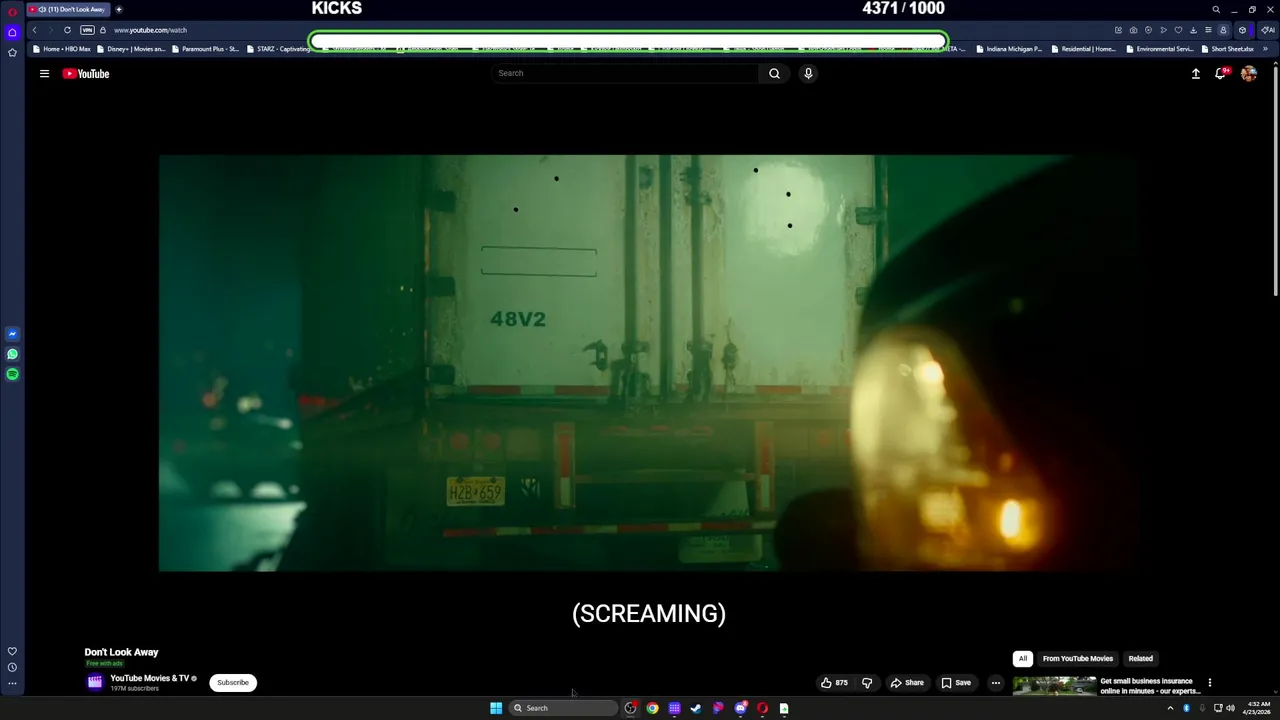Viewport: 1280px width, 720px height.
Task: Open Opera sidebar heart pinboards icon
Action: click(12, 651)
